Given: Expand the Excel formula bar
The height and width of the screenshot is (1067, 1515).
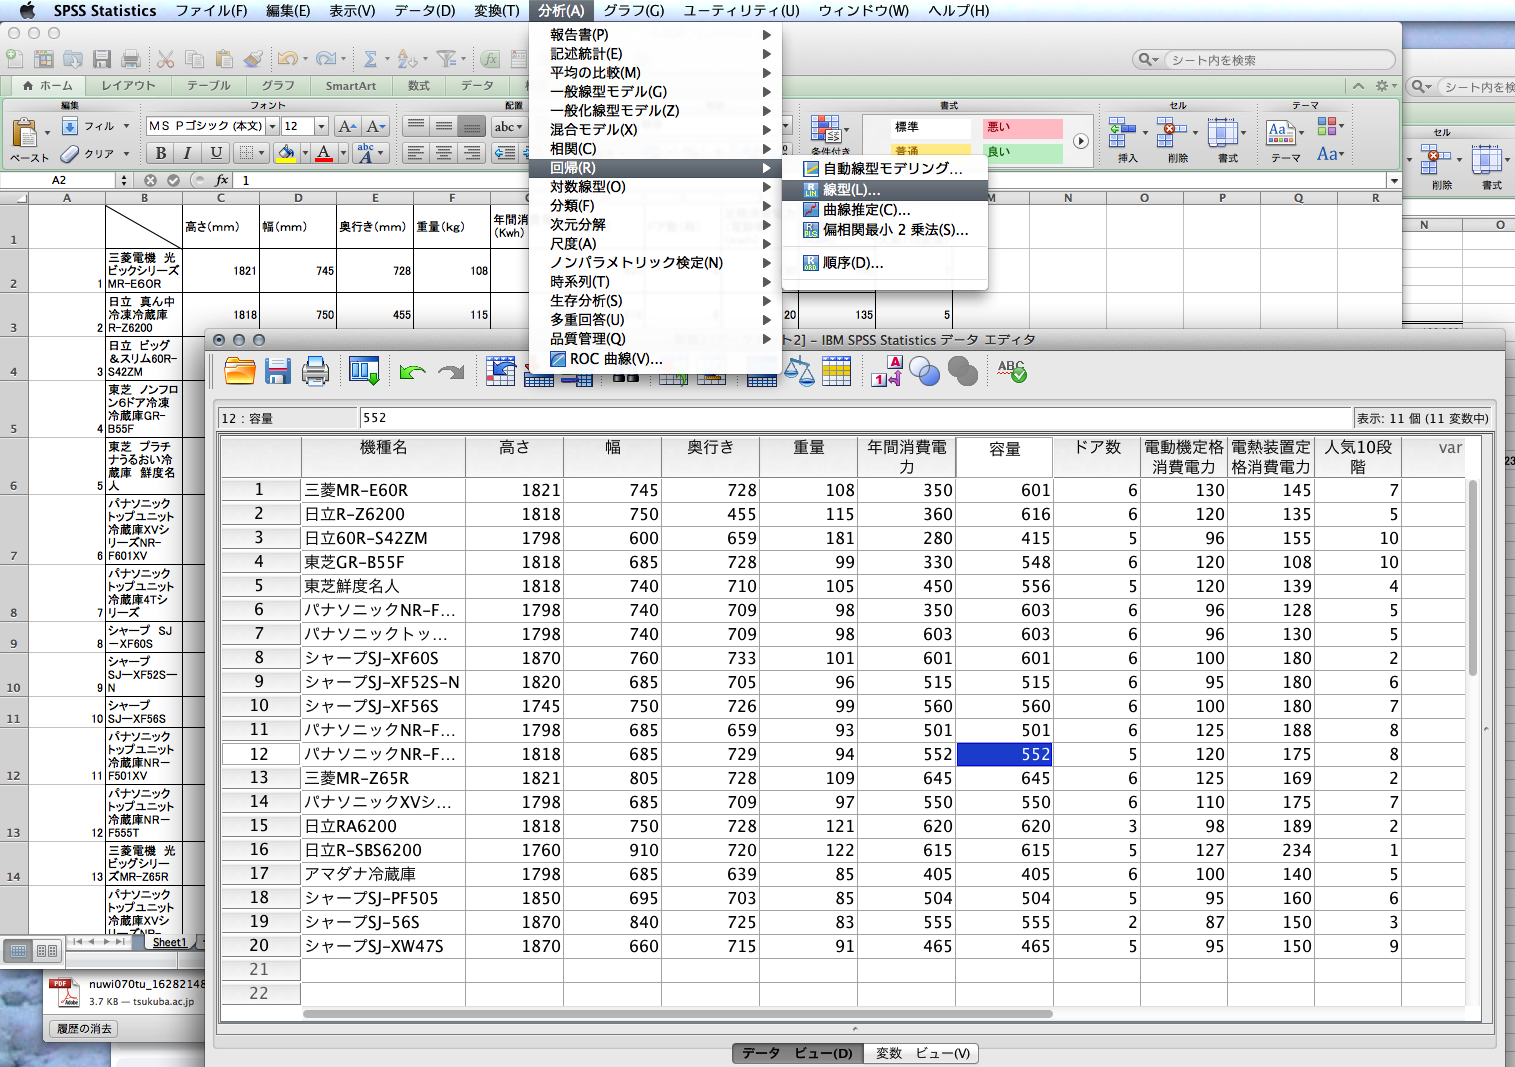Looking at the screenshot, I should point(1393,181).
